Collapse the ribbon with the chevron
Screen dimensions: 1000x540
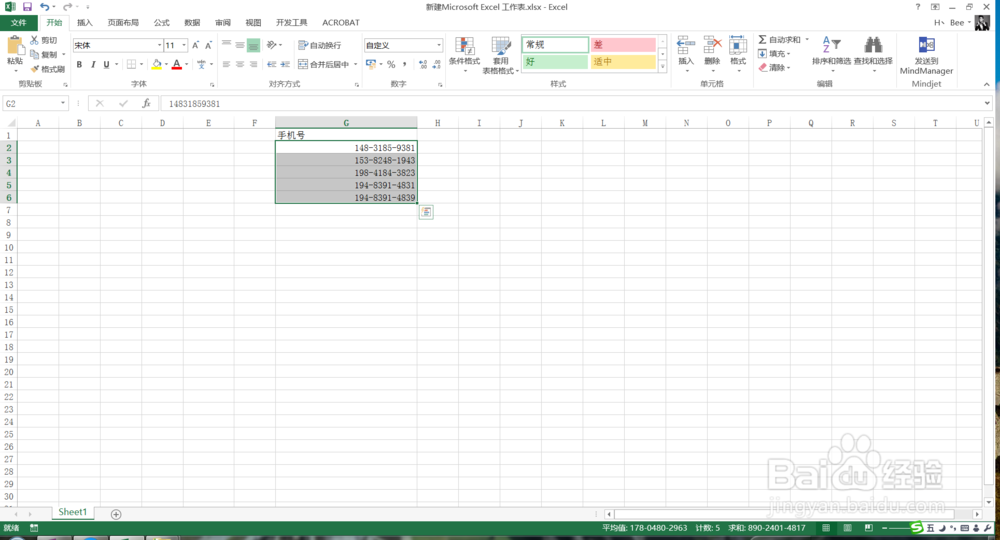pos(987,84)
